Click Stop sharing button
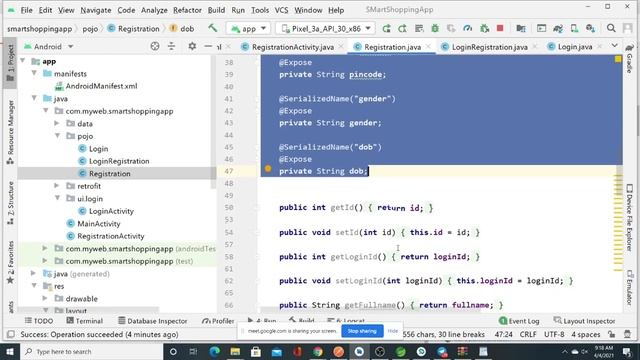The width and height of the screenshot is (640, 360). [362, 331]
